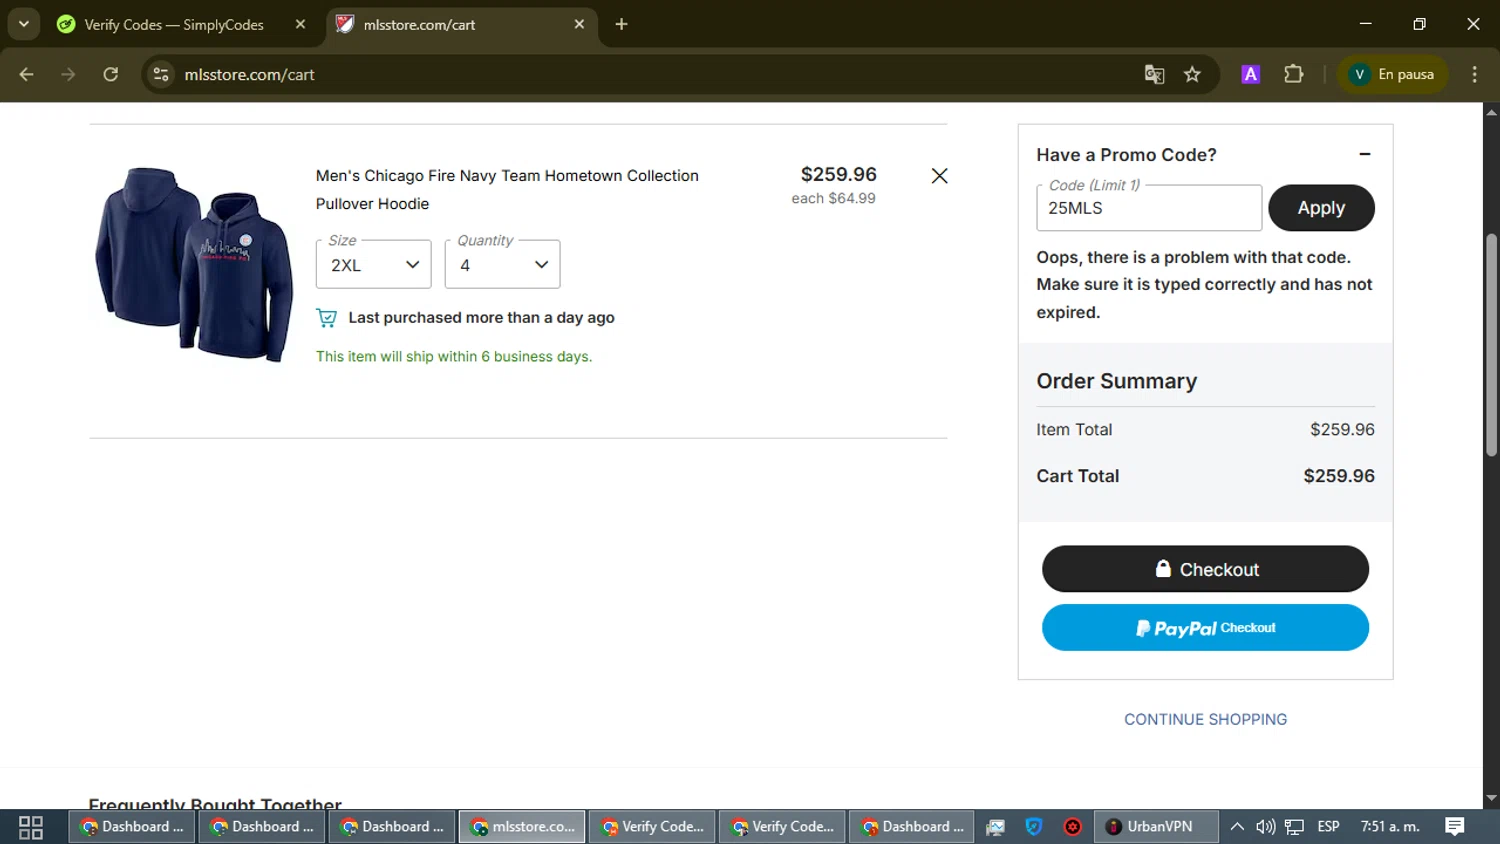Click the promo Code input field

click(x=1149, y=208)
